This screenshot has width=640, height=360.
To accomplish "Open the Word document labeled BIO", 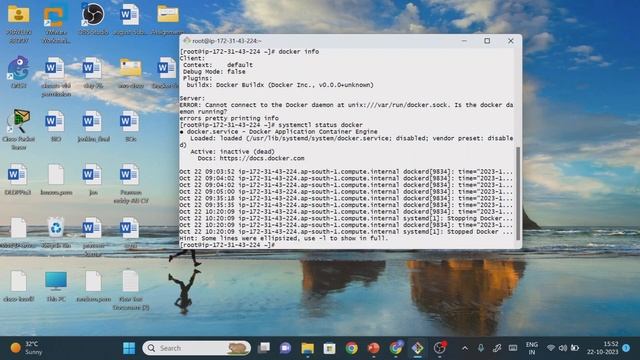I will [56, 126].
